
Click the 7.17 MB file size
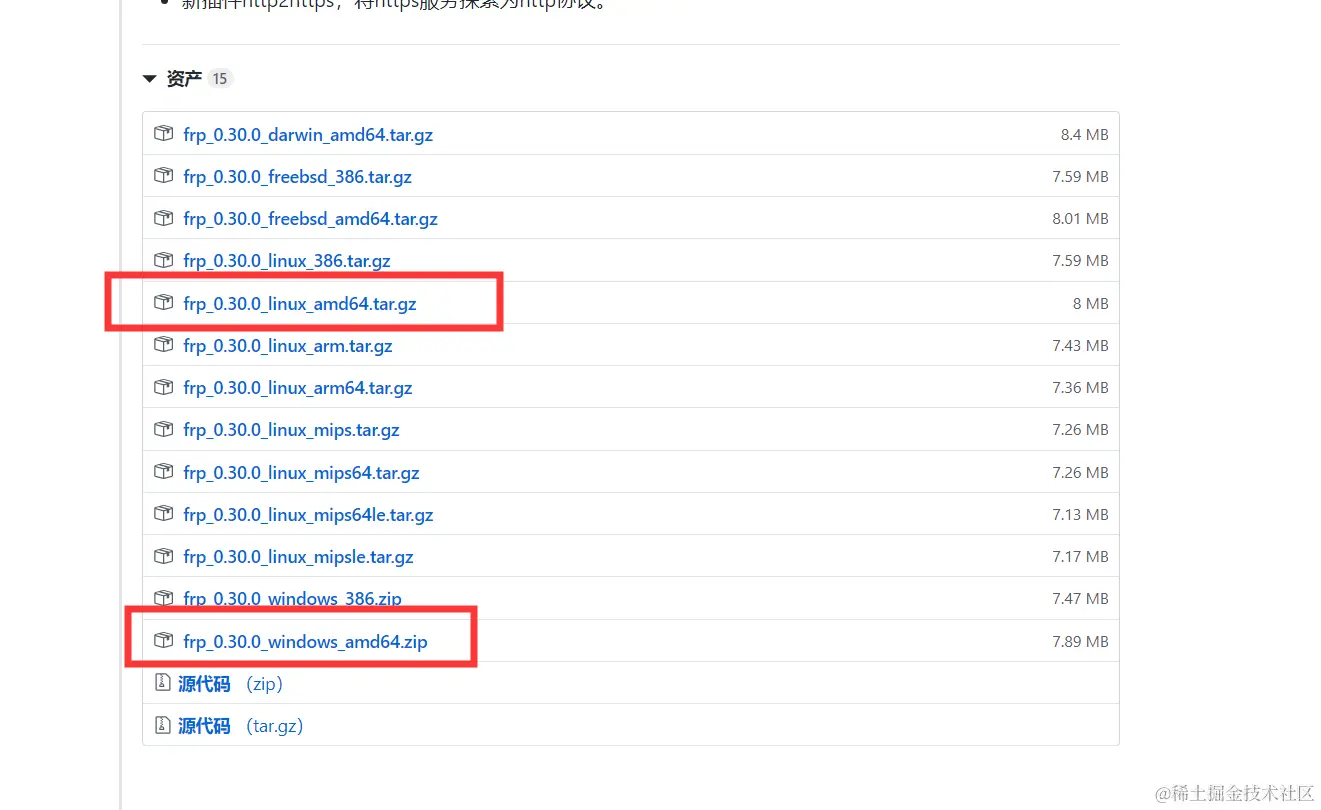pos(1081,557)
